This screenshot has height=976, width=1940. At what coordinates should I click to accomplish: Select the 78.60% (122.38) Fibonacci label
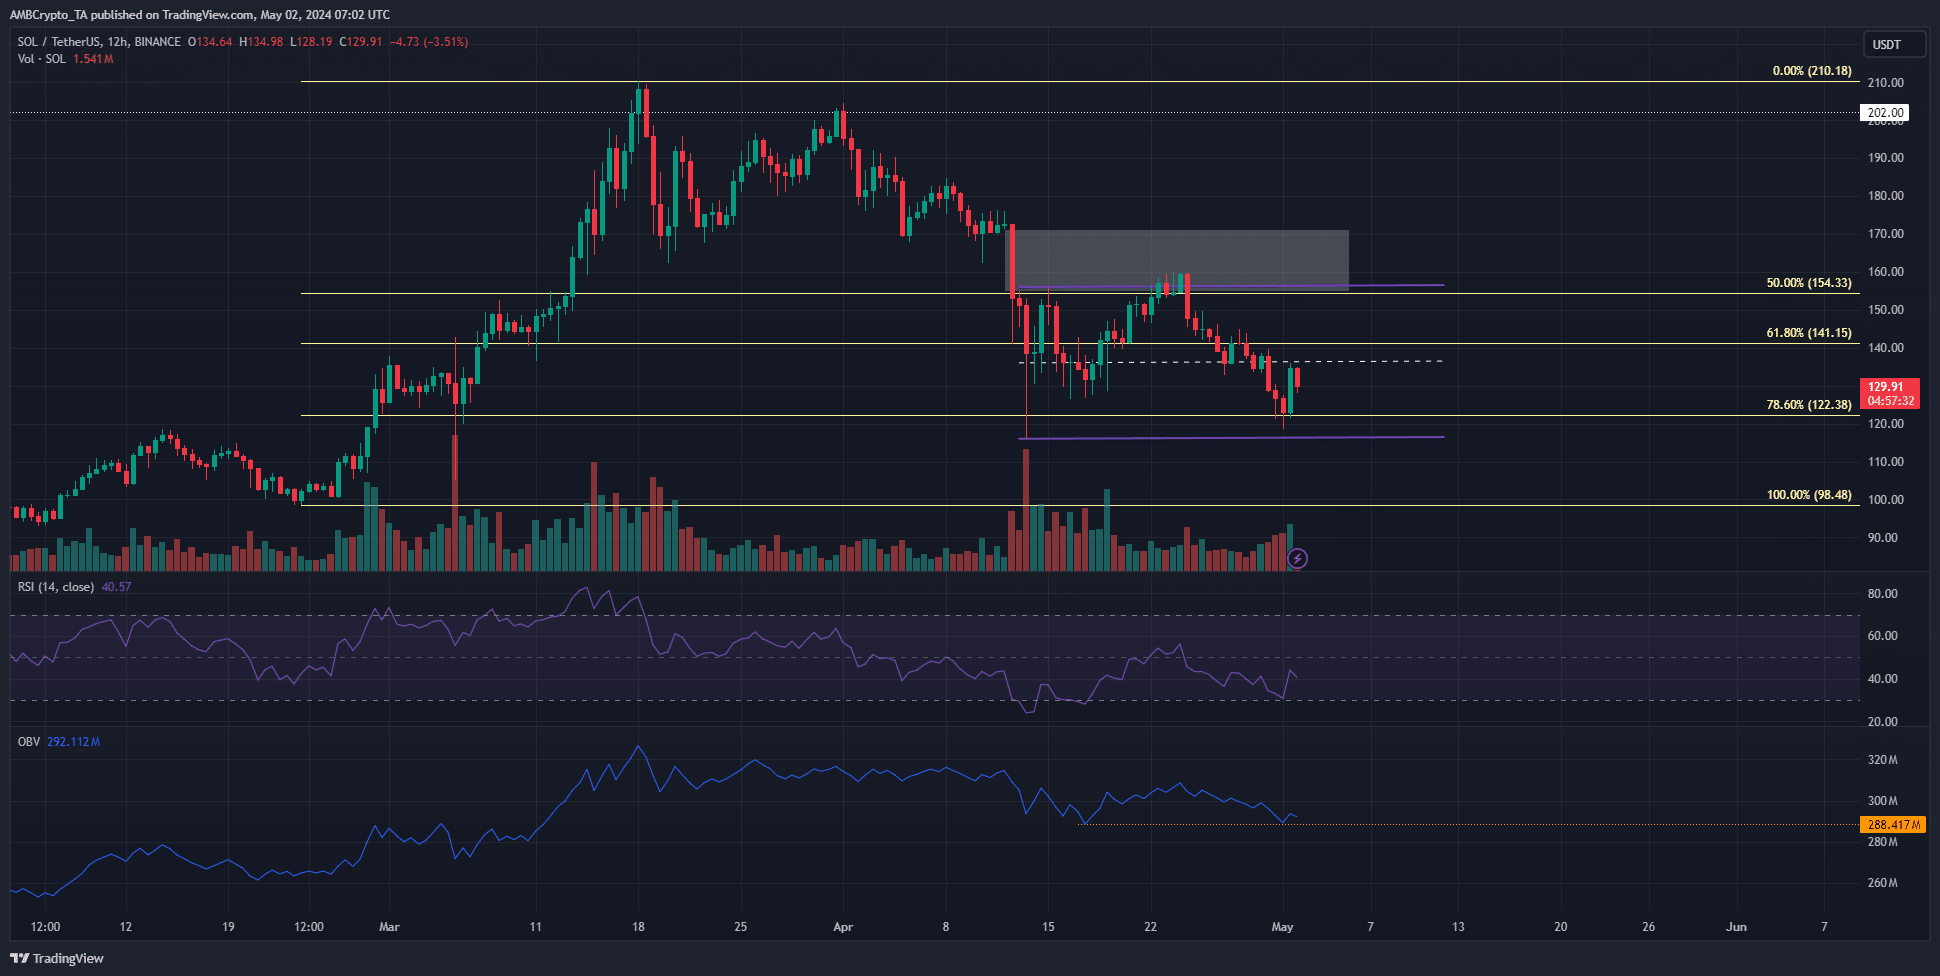tap(1808, 405)
